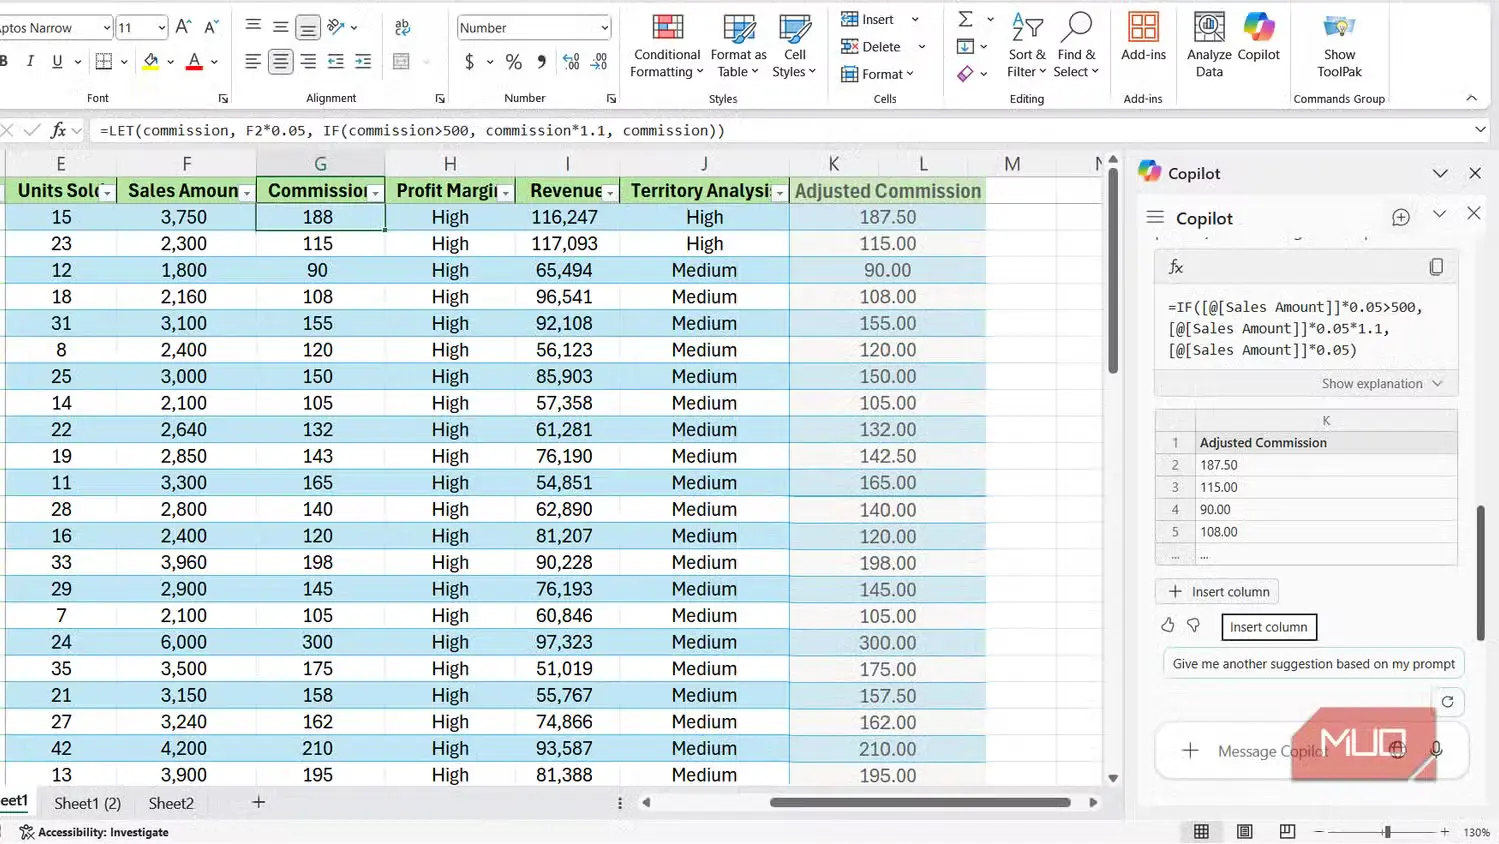Open the Conditional Formatting menu
This screenshot has width=1499, height=844.
tap(667, 45)
